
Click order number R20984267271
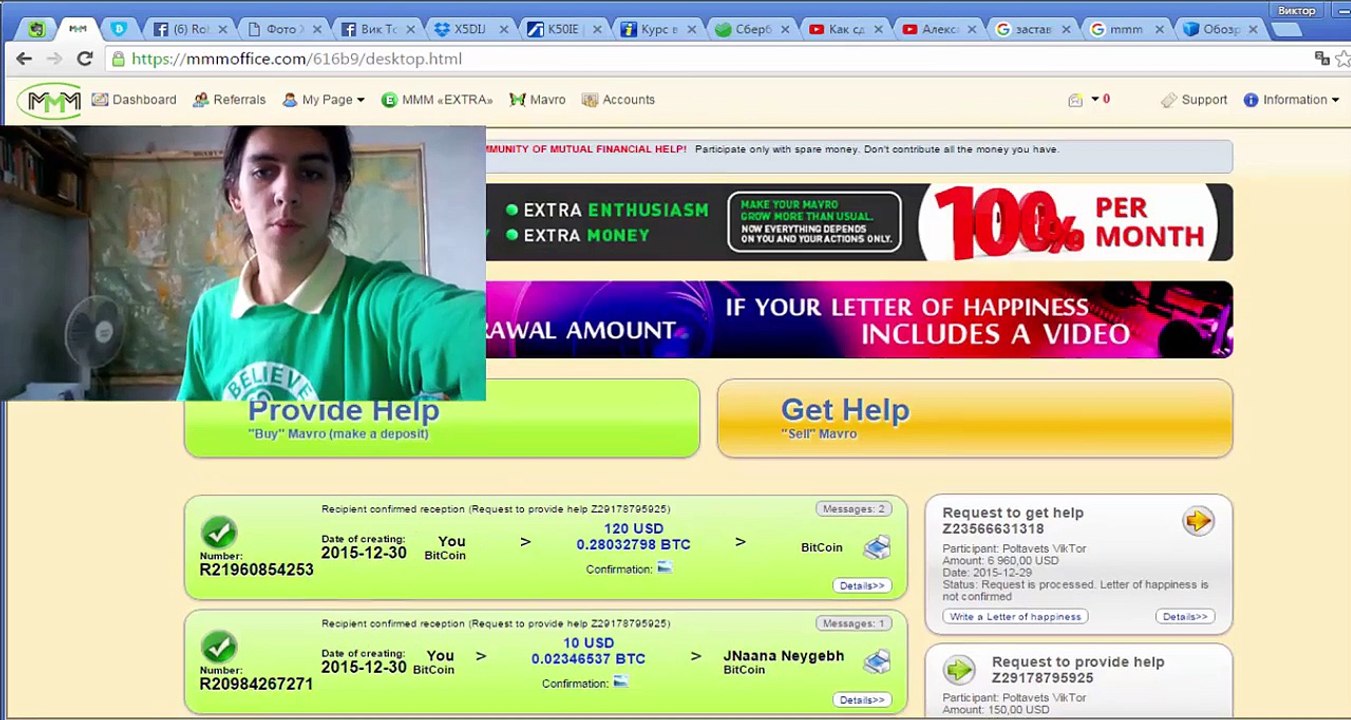click(257, 684)
